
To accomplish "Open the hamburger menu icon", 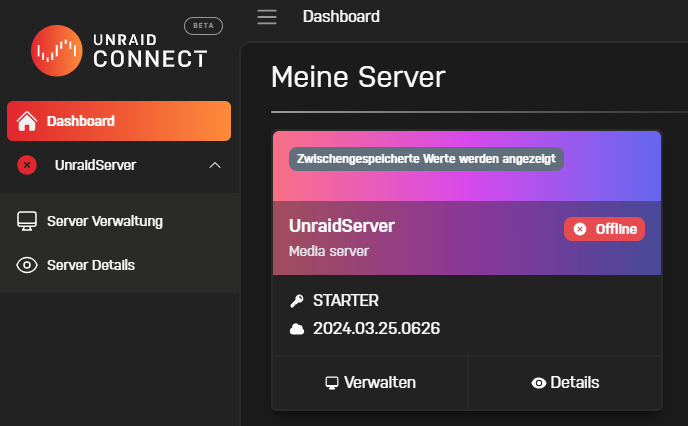I will click(267, 17).
